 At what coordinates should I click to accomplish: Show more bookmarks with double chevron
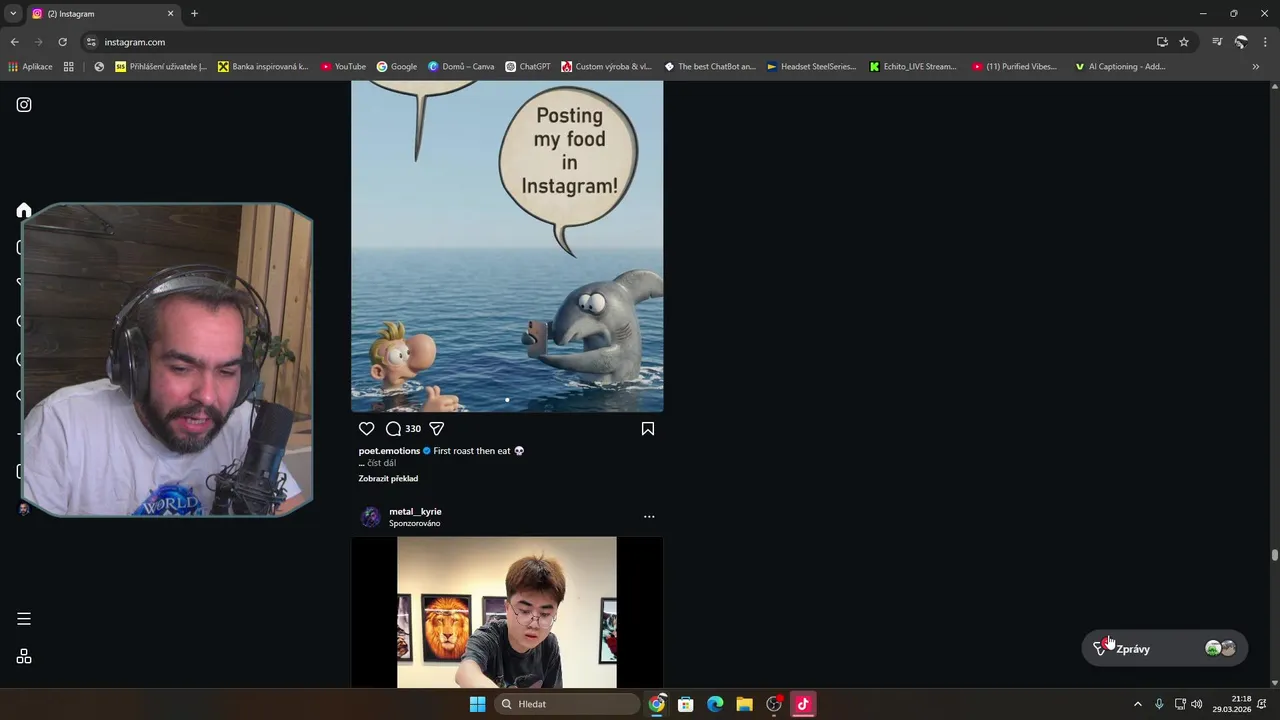(x=1256, y=67)
